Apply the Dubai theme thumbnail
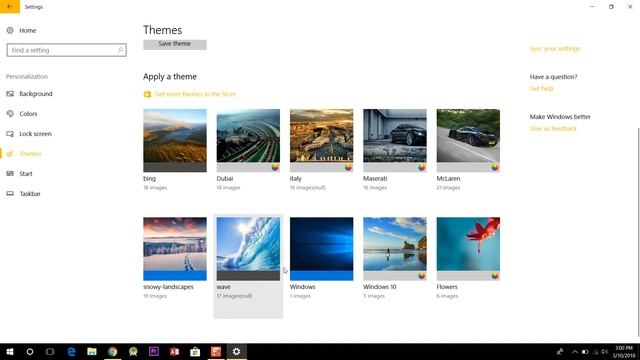Image resolution: width=640 pixels, height=360 pixels. pyautogui.click(x=248, y=140)
